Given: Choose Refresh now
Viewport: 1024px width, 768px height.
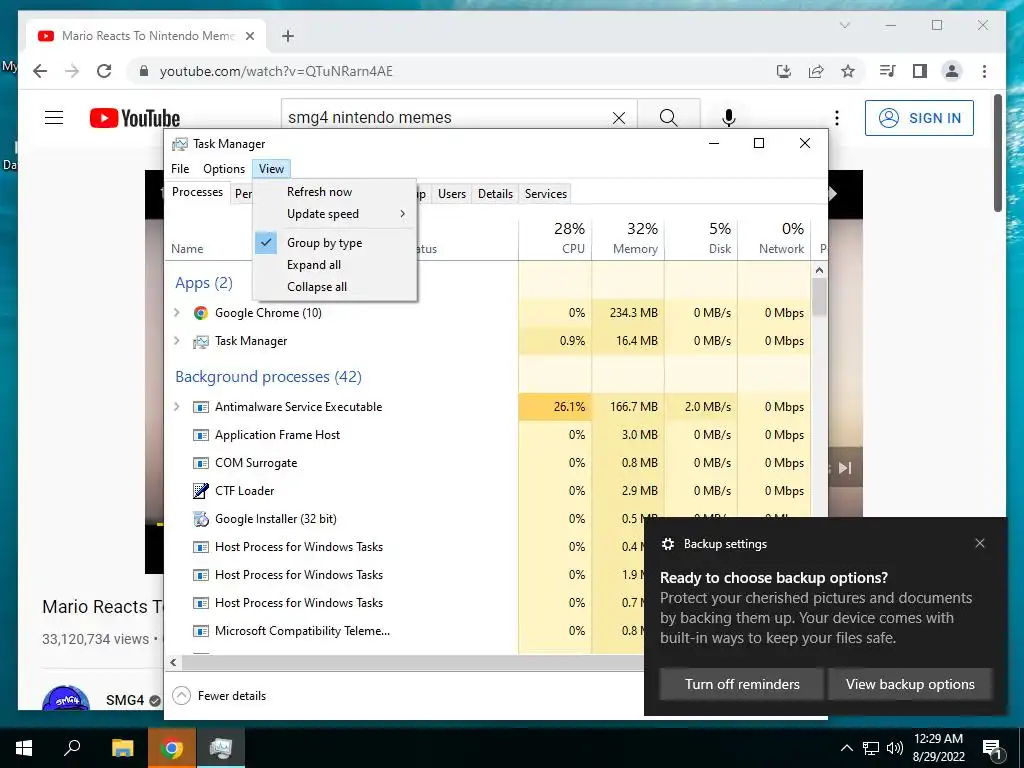Looking at the screenshot, I should (334, 192).
